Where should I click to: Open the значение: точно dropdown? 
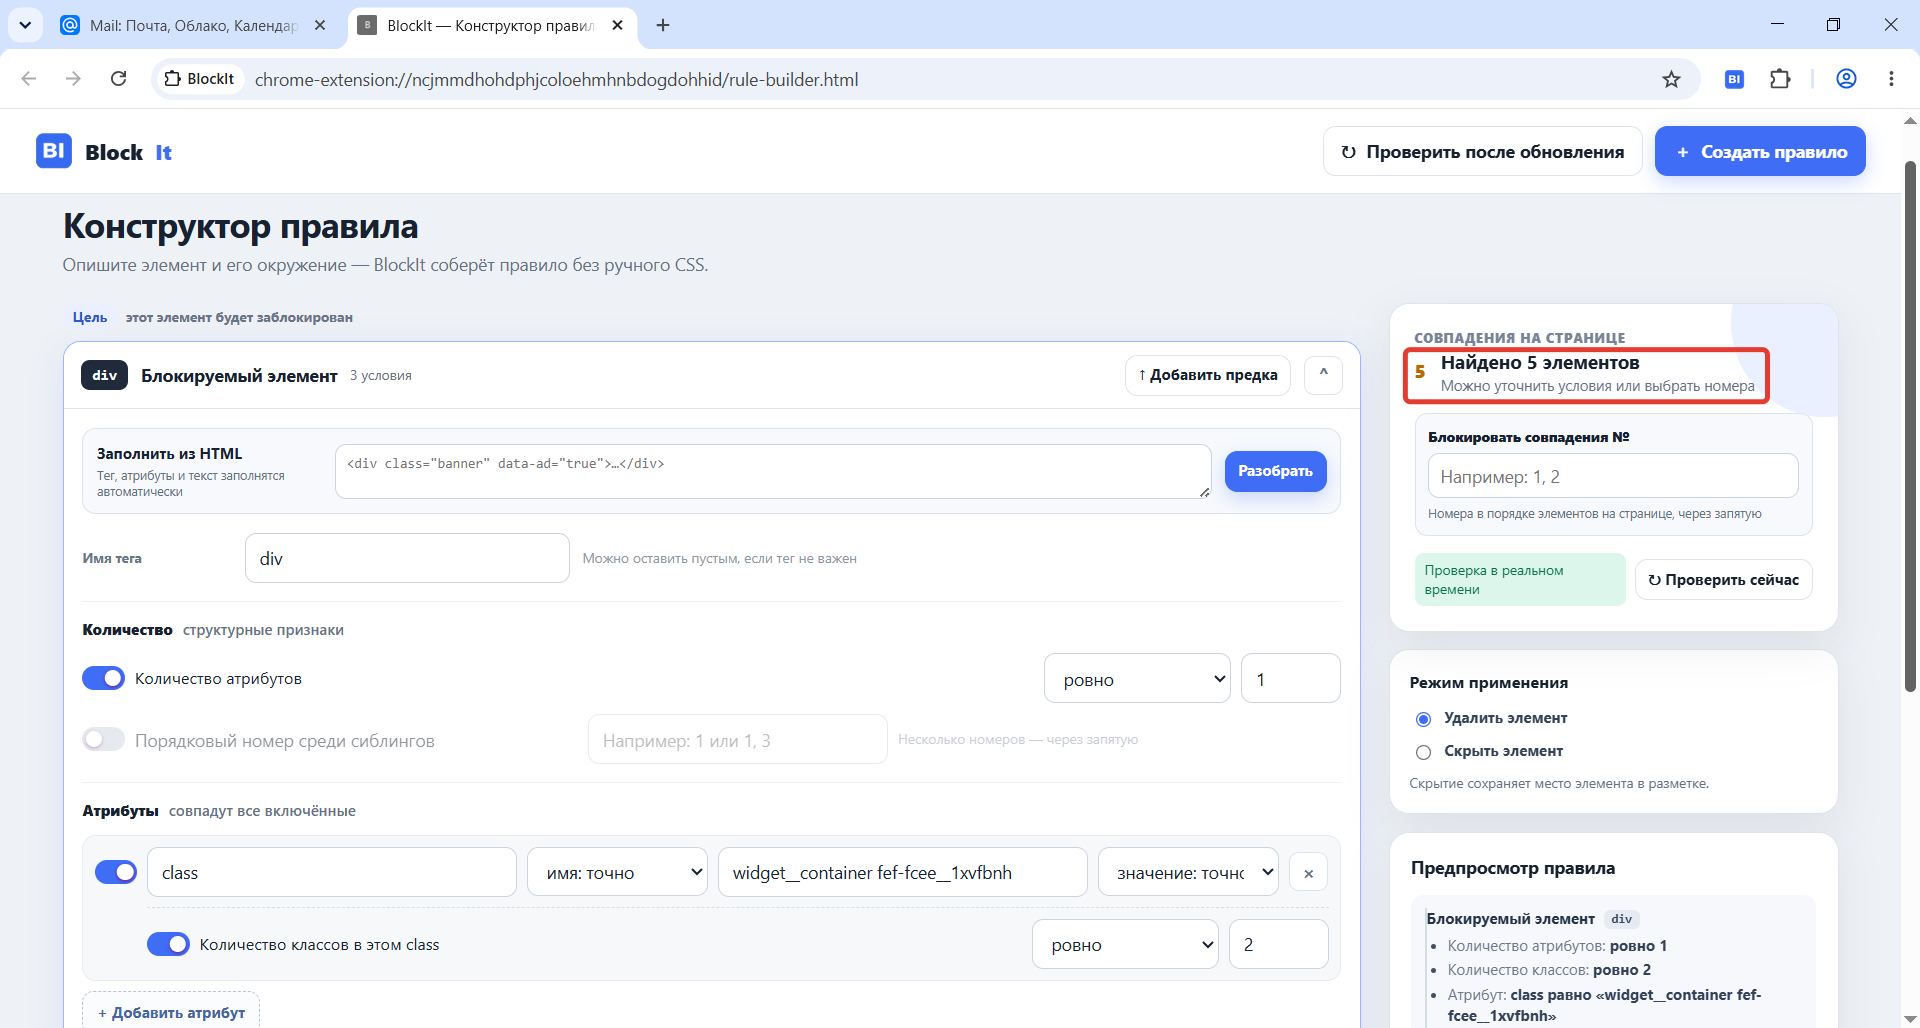(x=1188, y=872)
